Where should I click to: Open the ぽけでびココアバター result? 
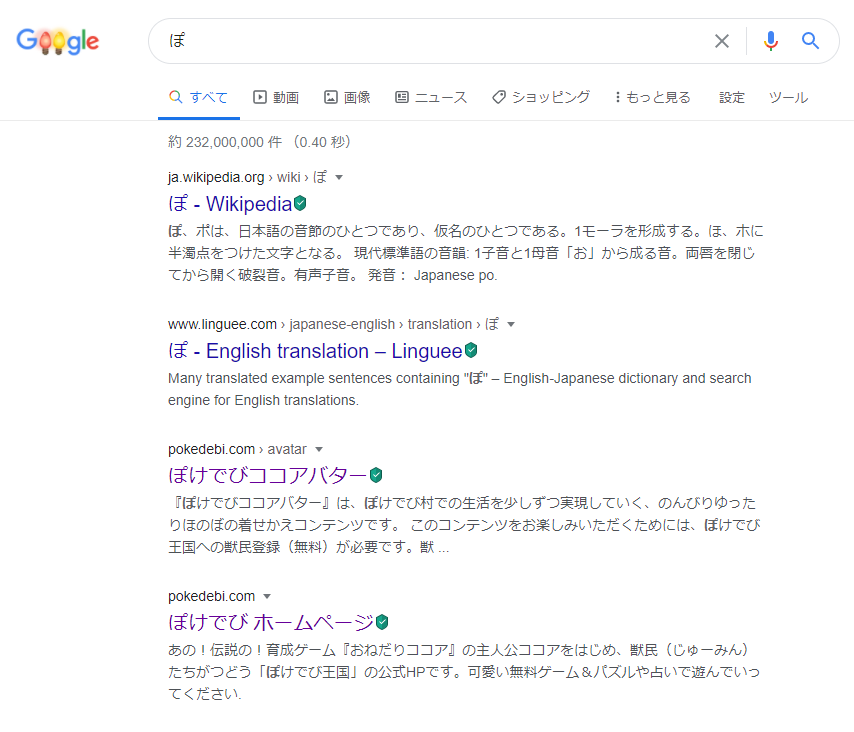[268, 475]
